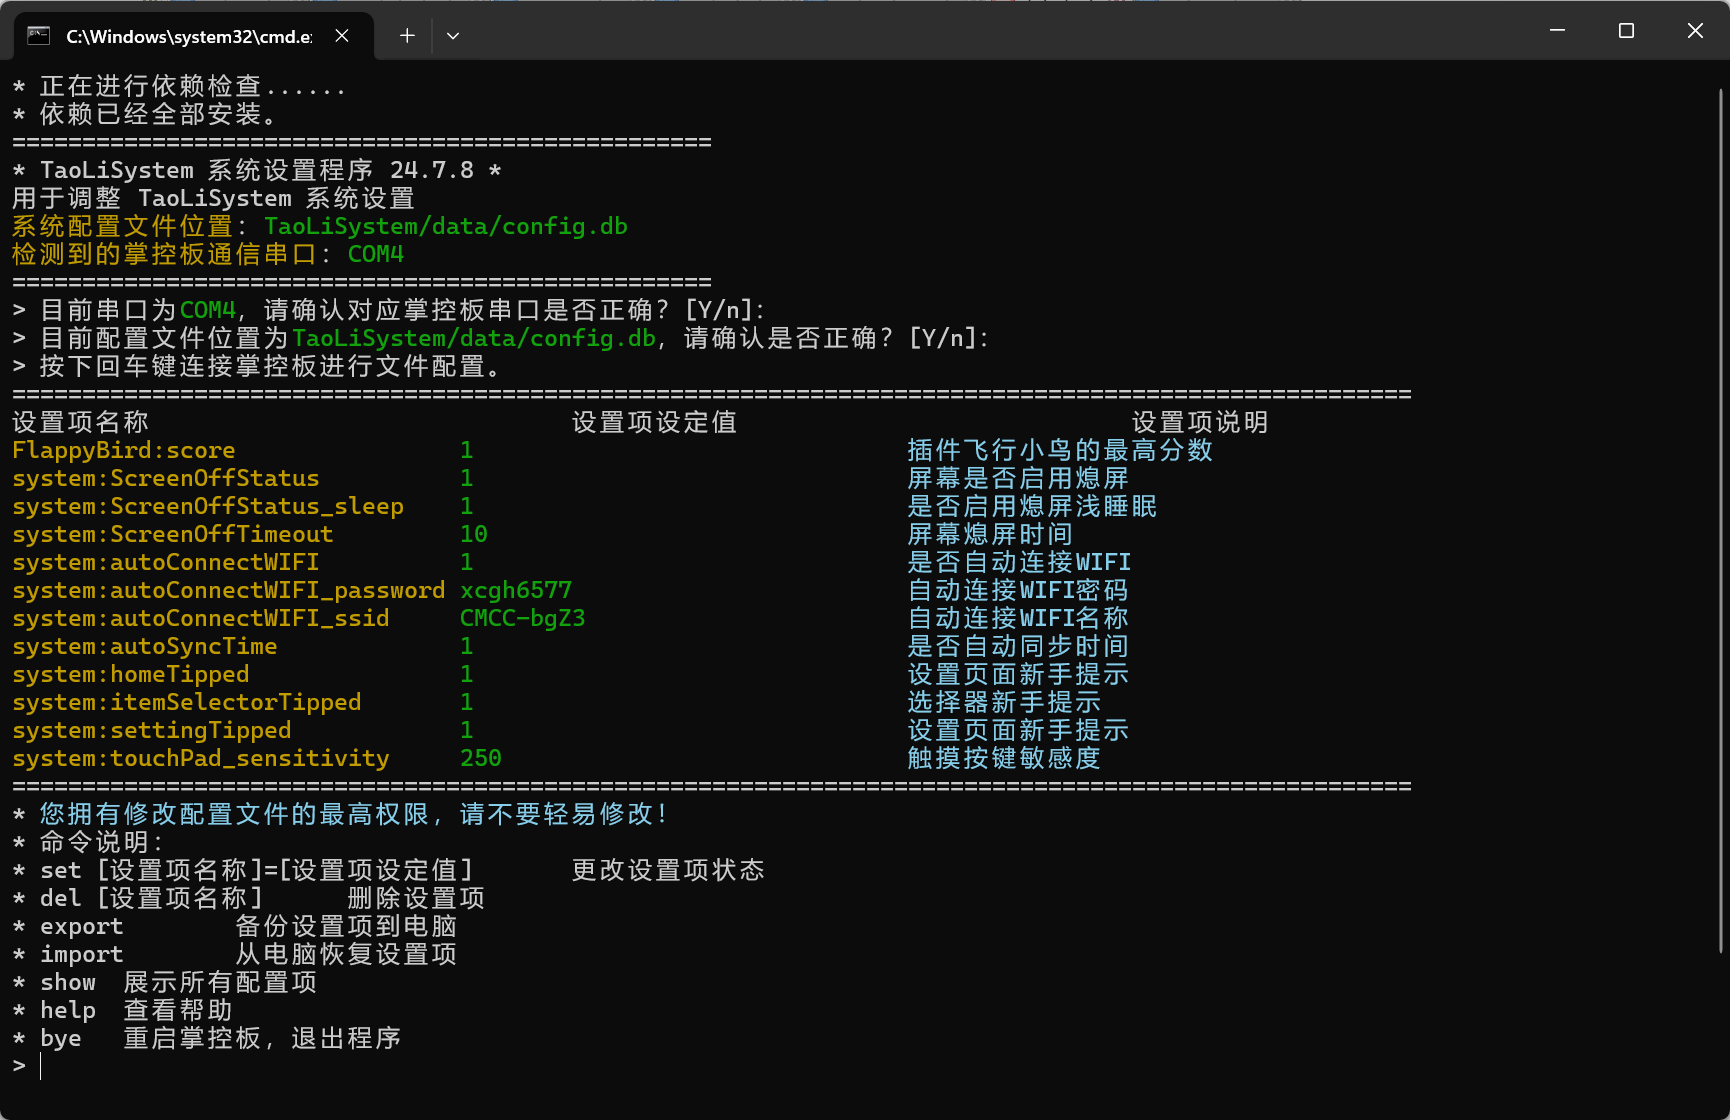Click the description 屏幕是否启用熄屏
This screenshot has height=1120, width=1730.
pos(1018,478)
